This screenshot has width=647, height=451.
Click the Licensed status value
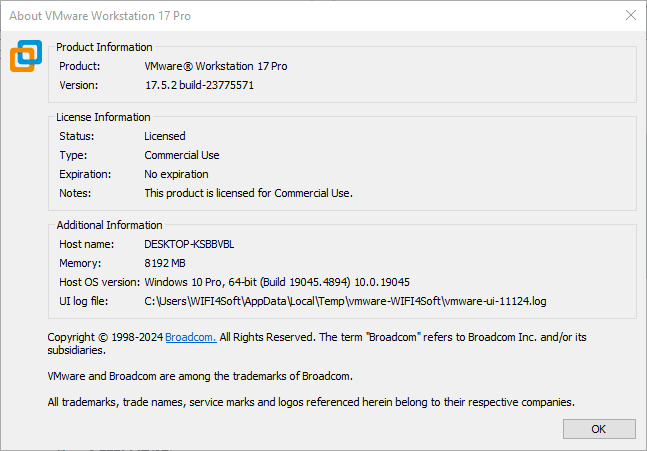click(165, 136)
